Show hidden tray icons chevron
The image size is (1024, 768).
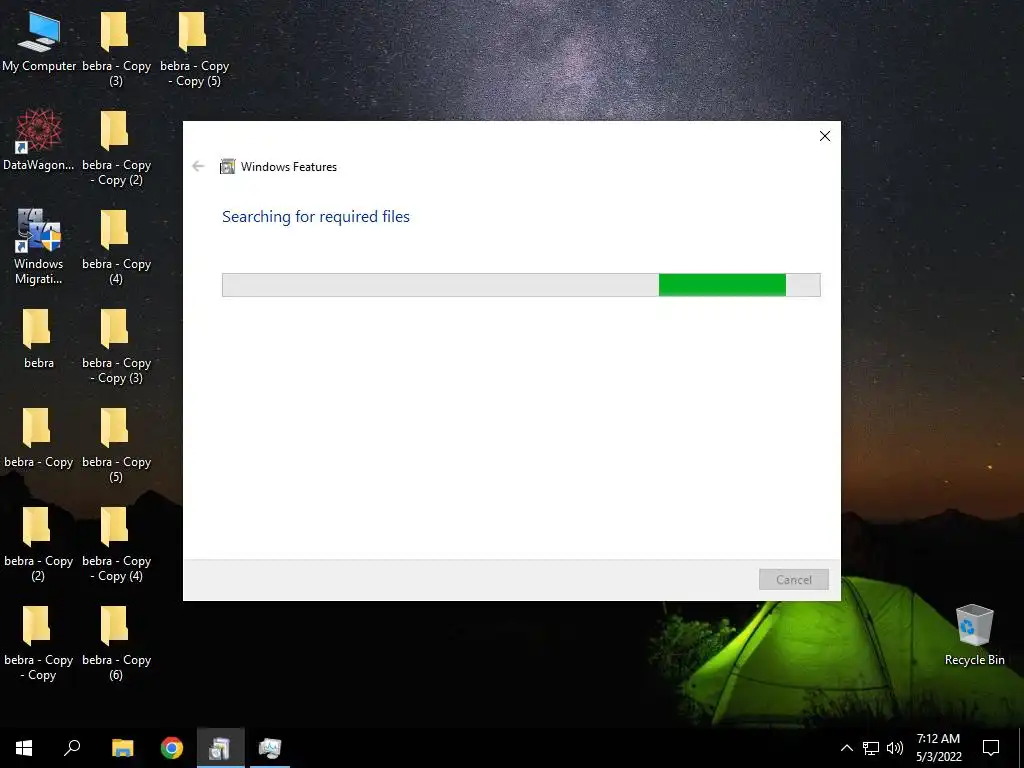[846, 748]
